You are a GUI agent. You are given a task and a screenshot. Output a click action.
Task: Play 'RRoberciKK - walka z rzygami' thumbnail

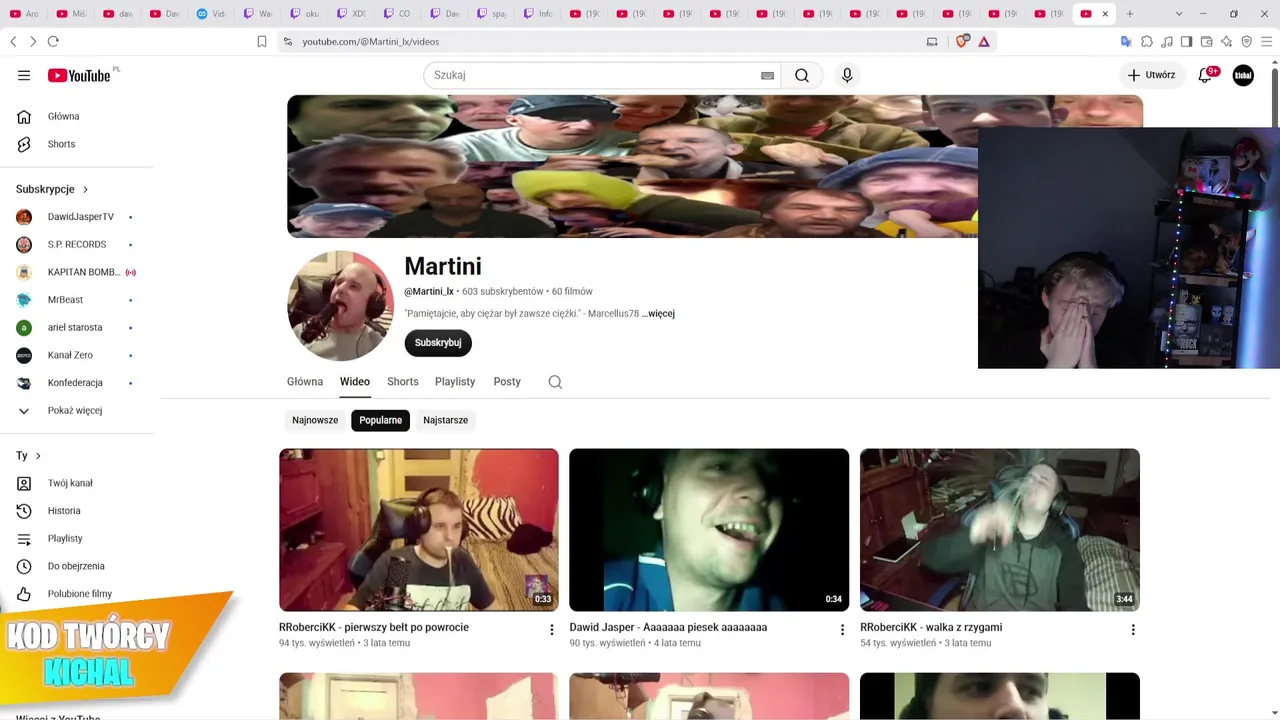point(1000,530)
